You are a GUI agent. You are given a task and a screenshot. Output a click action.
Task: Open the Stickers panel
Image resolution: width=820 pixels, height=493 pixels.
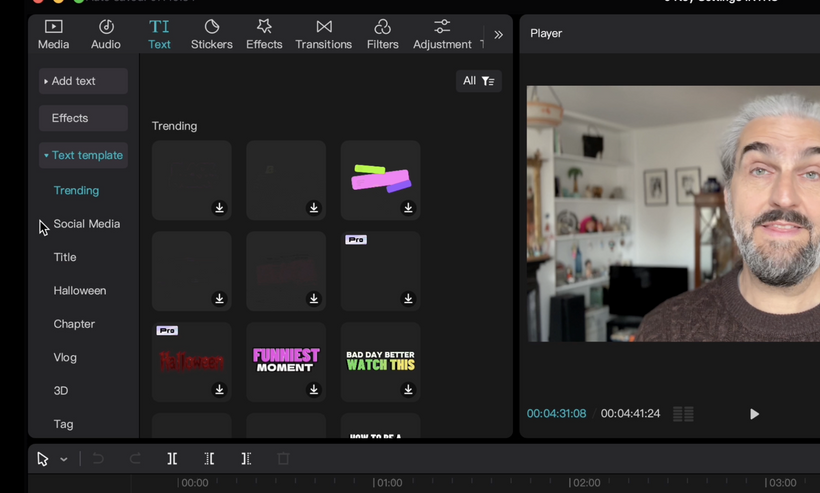coord(211,34)
